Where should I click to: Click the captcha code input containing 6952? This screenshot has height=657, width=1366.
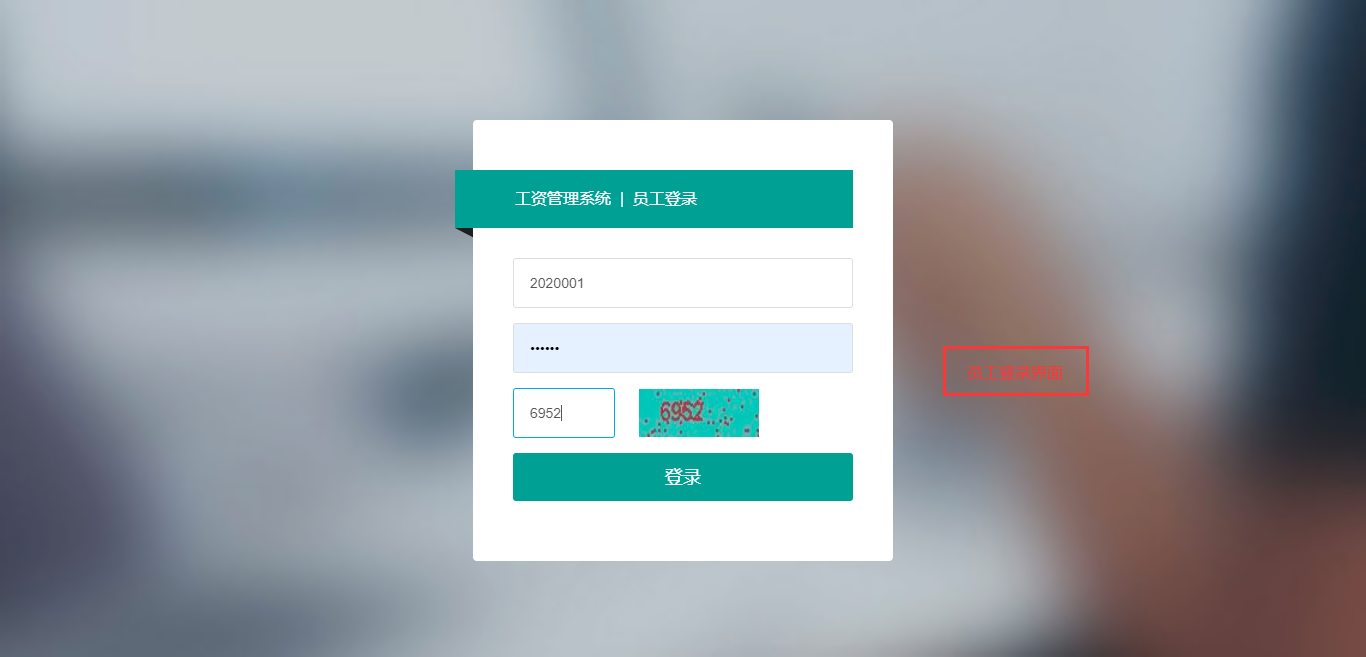pos(564,413)
